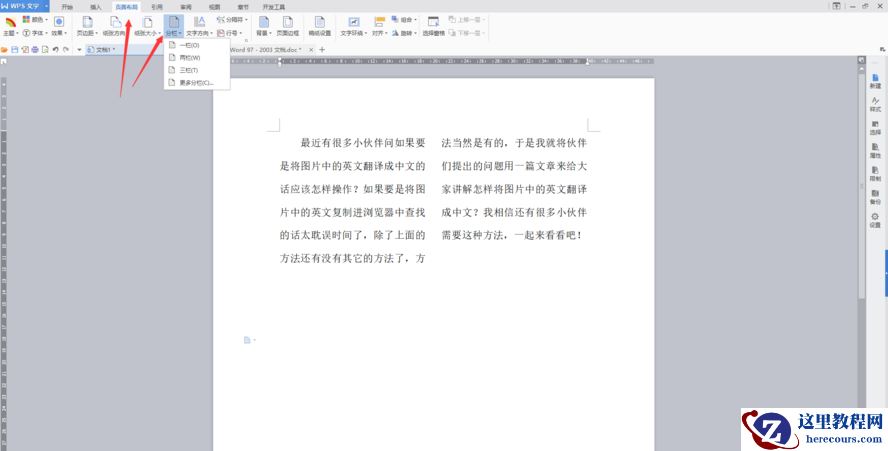Choose 两栏(W) from the columns menu
The height and width of the screenshot is (451, 888).
coord(197,58)
